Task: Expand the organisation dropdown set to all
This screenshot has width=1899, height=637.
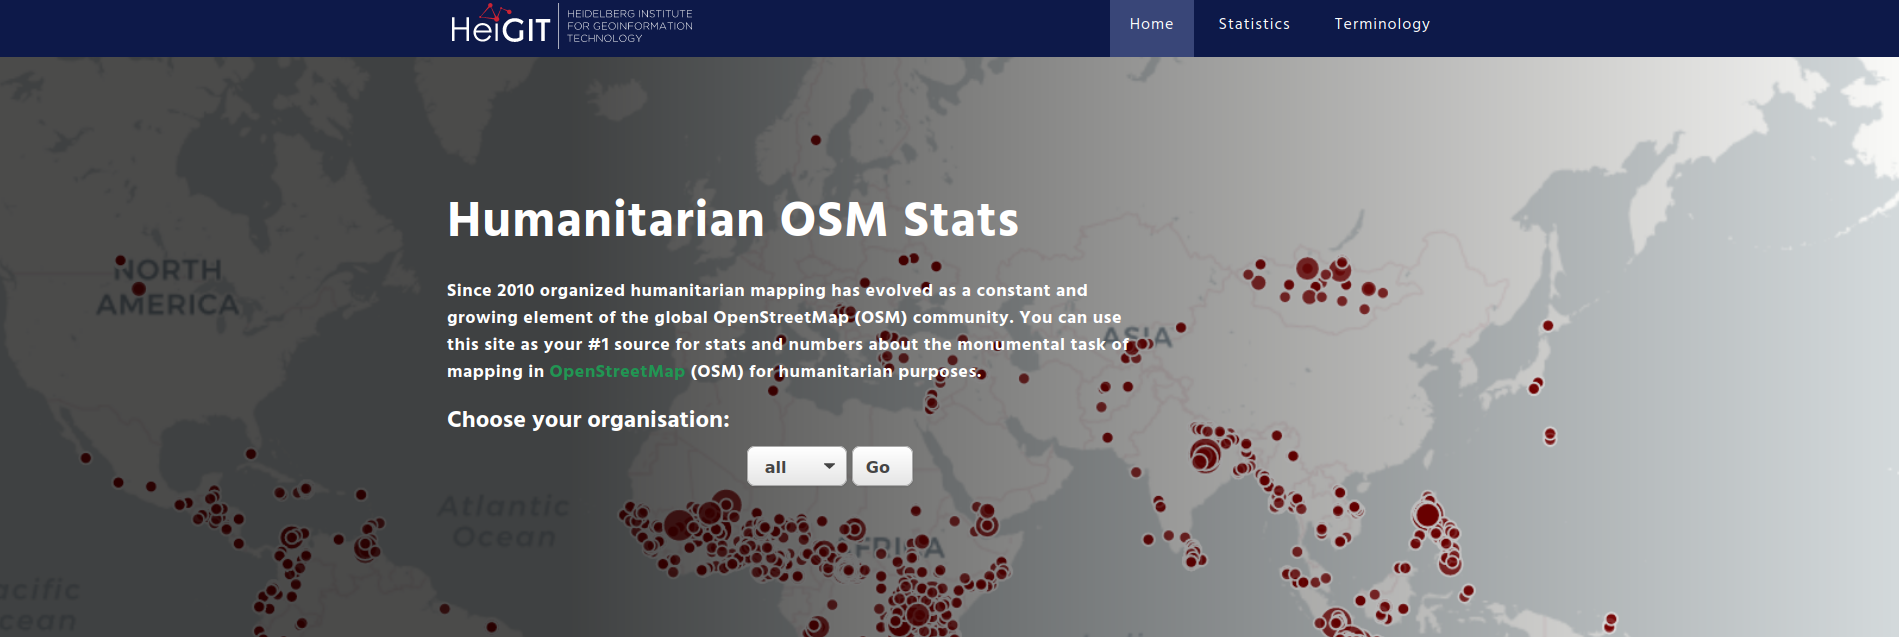Action: pos(797,466)
